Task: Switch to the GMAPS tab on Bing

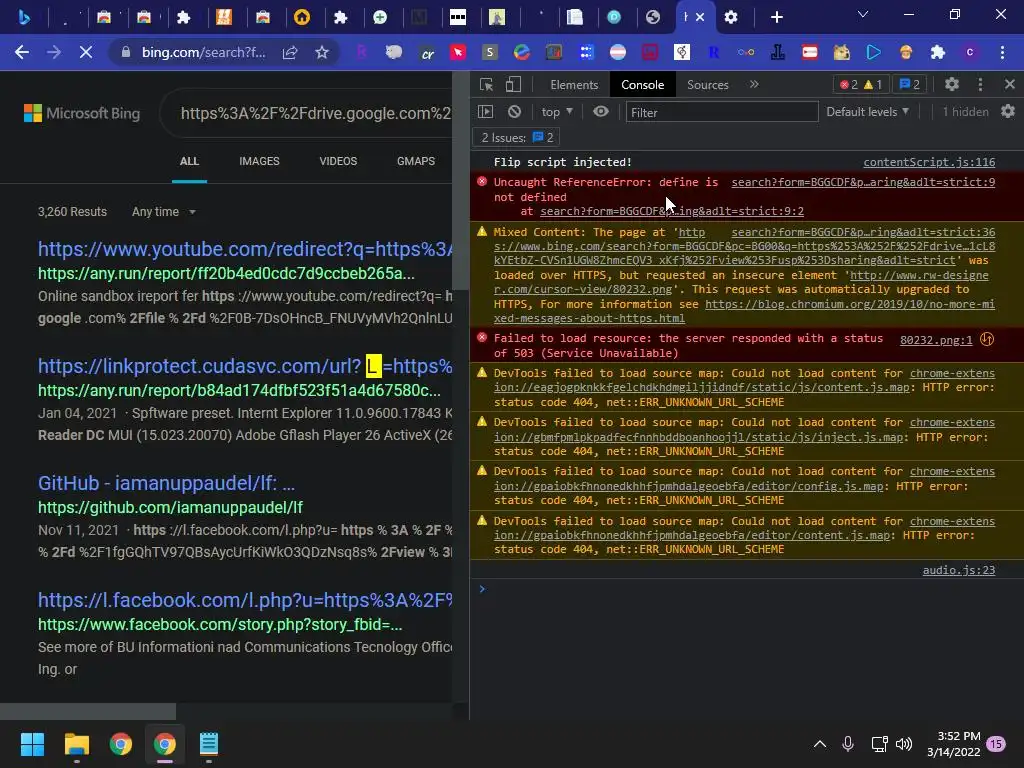Action: tap(416, 161)
